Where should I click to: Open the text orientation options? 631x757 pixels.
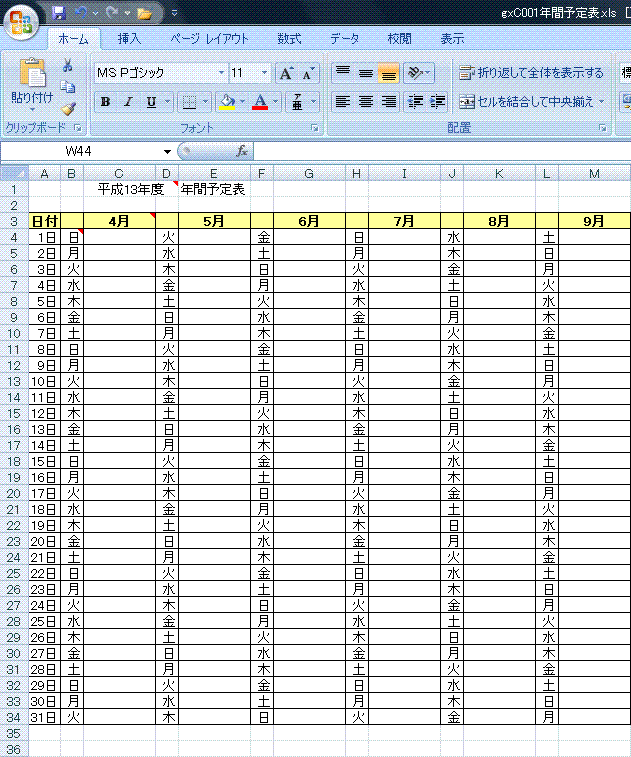tap(418, 72)
